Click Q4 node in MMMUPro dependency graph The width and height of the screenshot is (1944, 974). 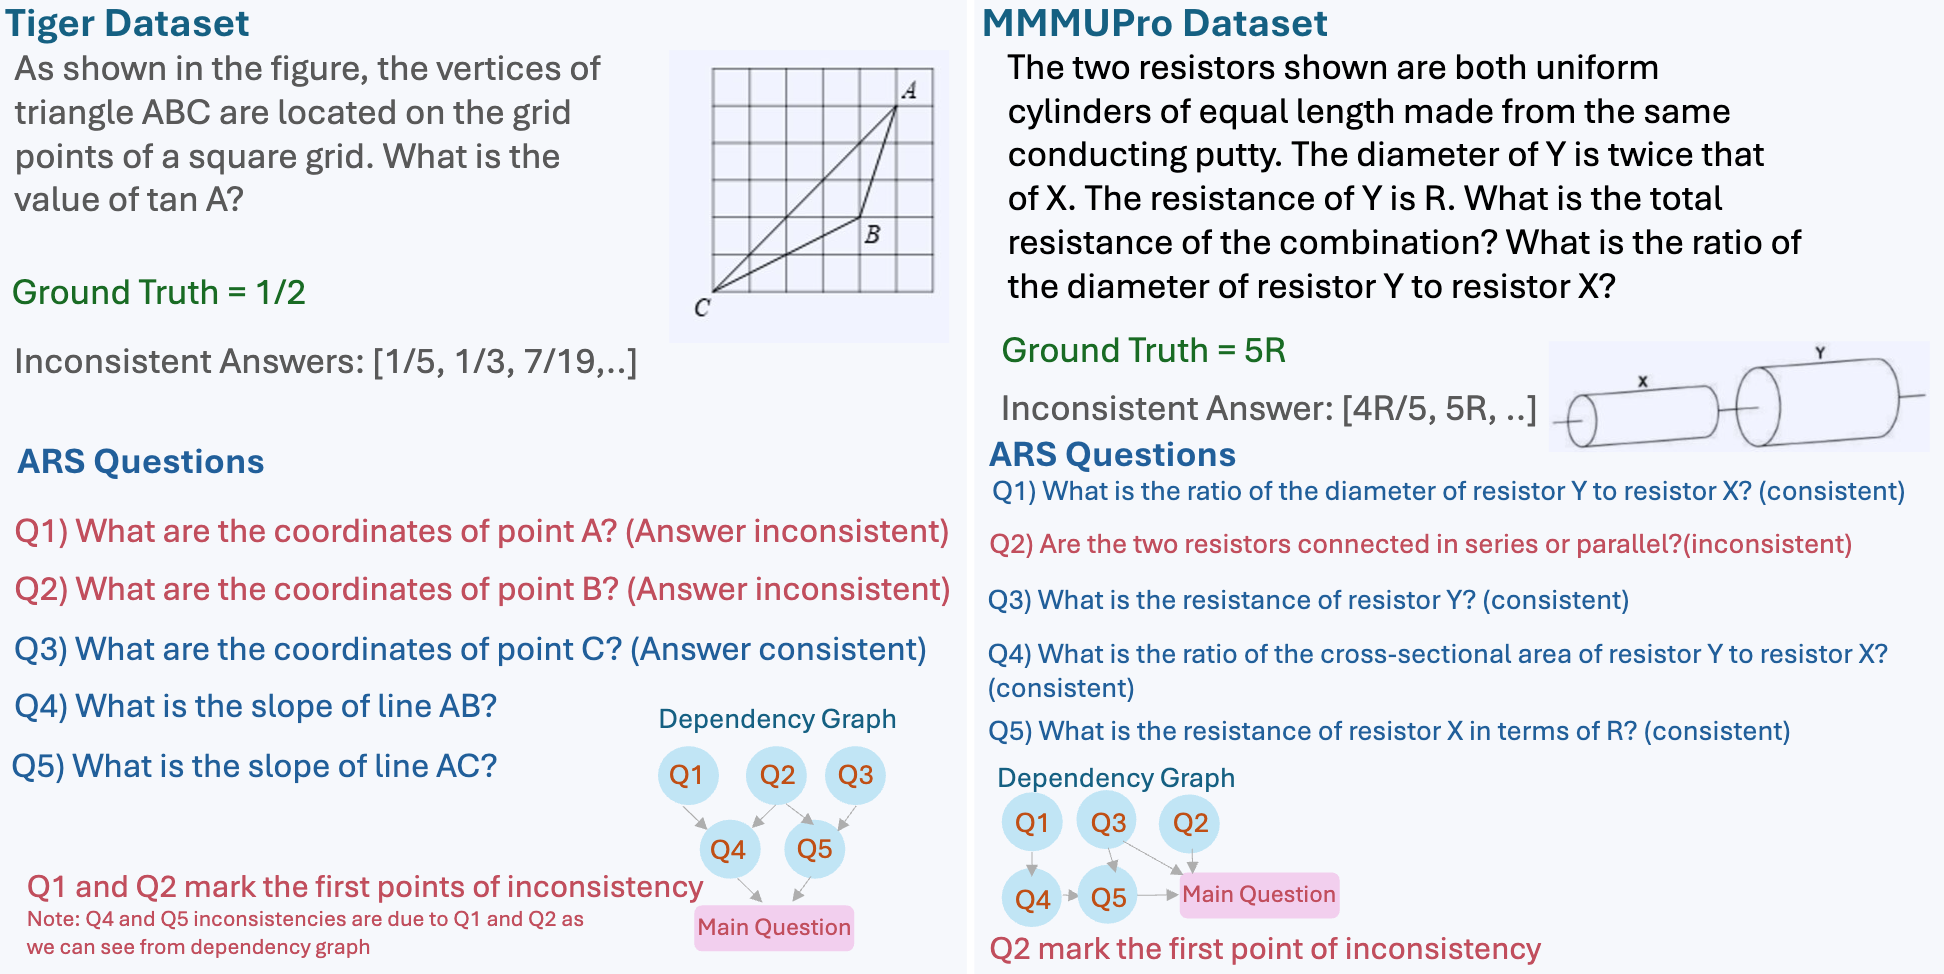click(x=1032, y=898)
